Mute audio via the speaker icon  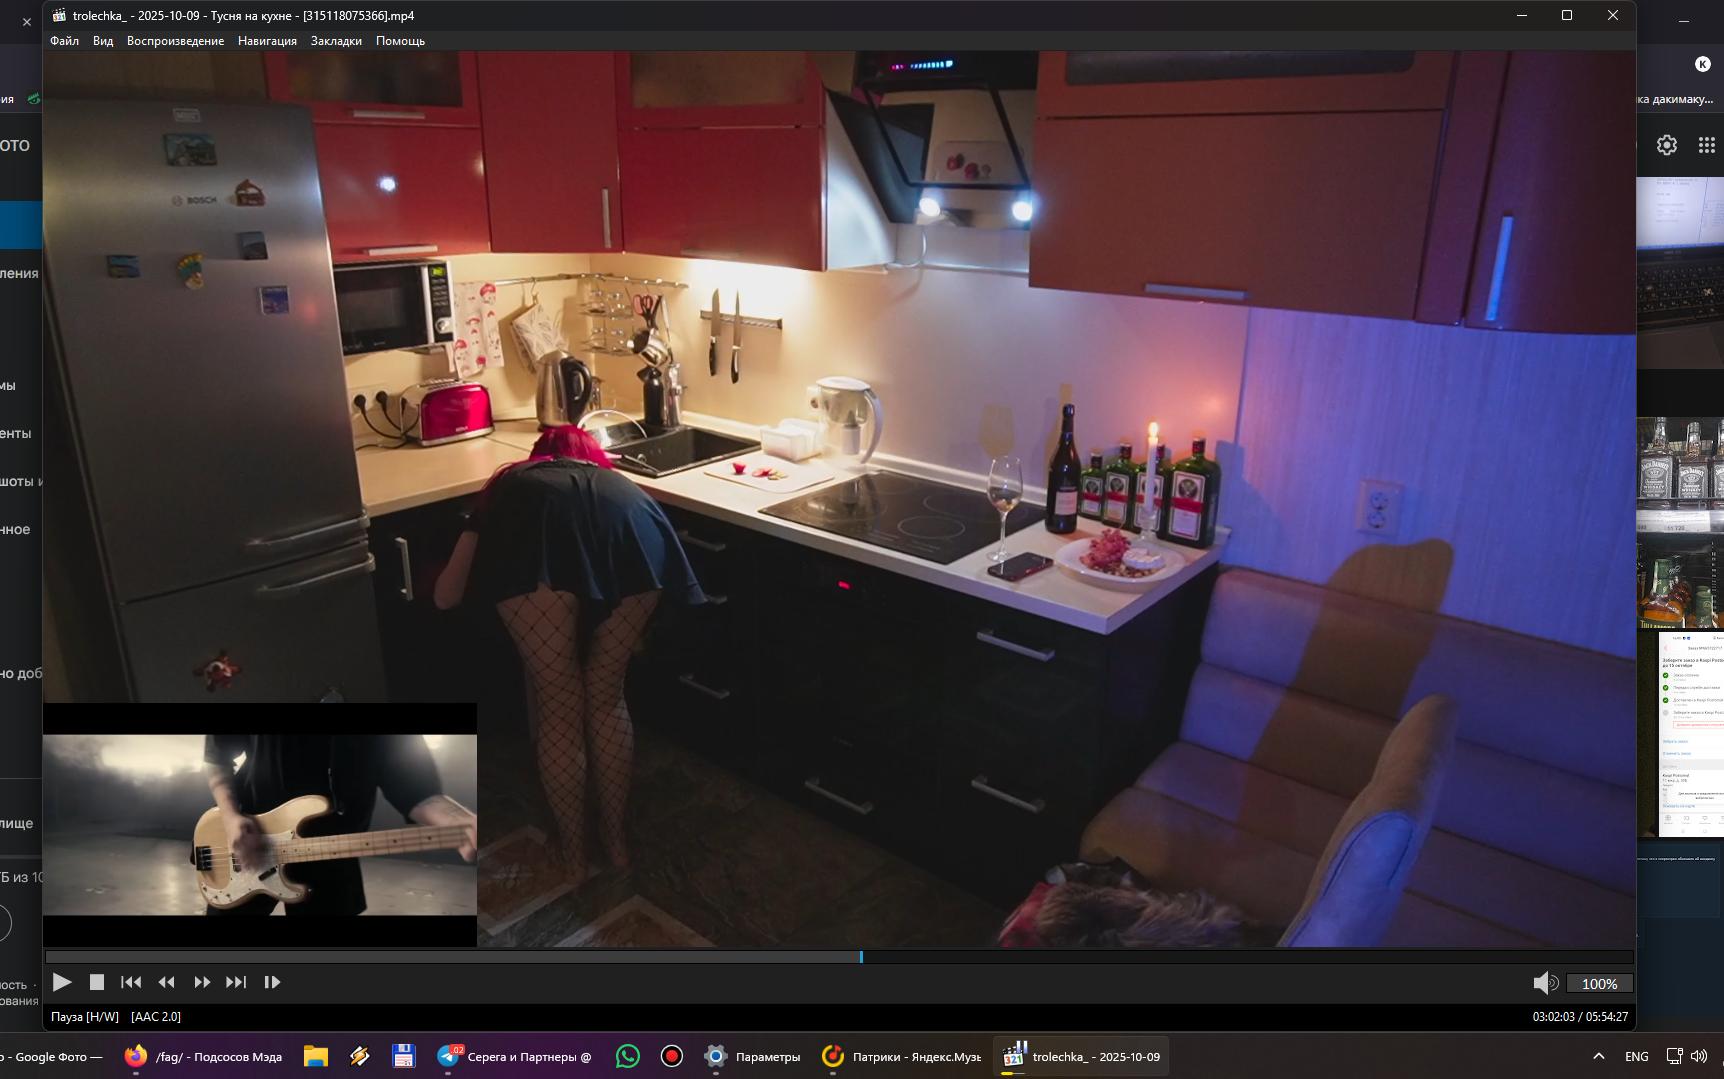[1545, 983]
